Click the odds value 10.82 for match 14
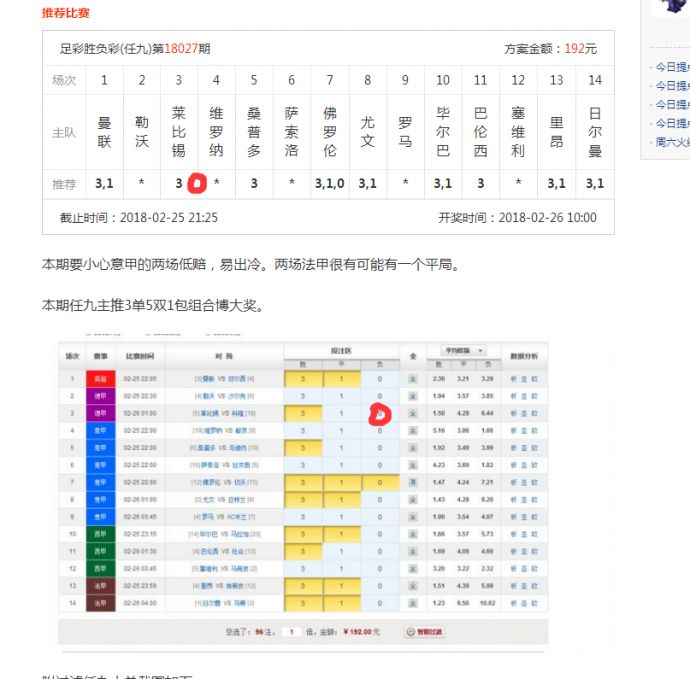The image size is (690, 679). pyautogui.click(x=488, y=603)
